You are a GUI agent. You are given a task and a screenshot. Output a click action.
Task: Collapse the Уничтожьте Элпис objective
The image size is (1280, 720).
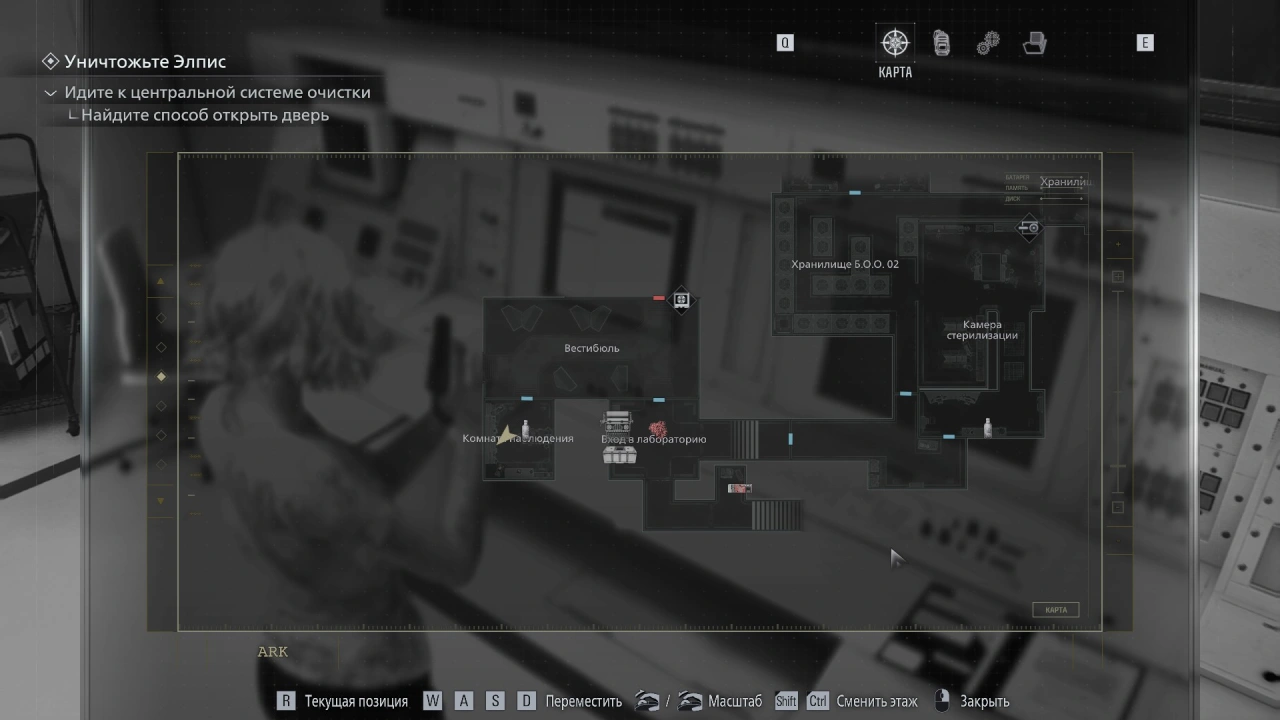[50, 62]
